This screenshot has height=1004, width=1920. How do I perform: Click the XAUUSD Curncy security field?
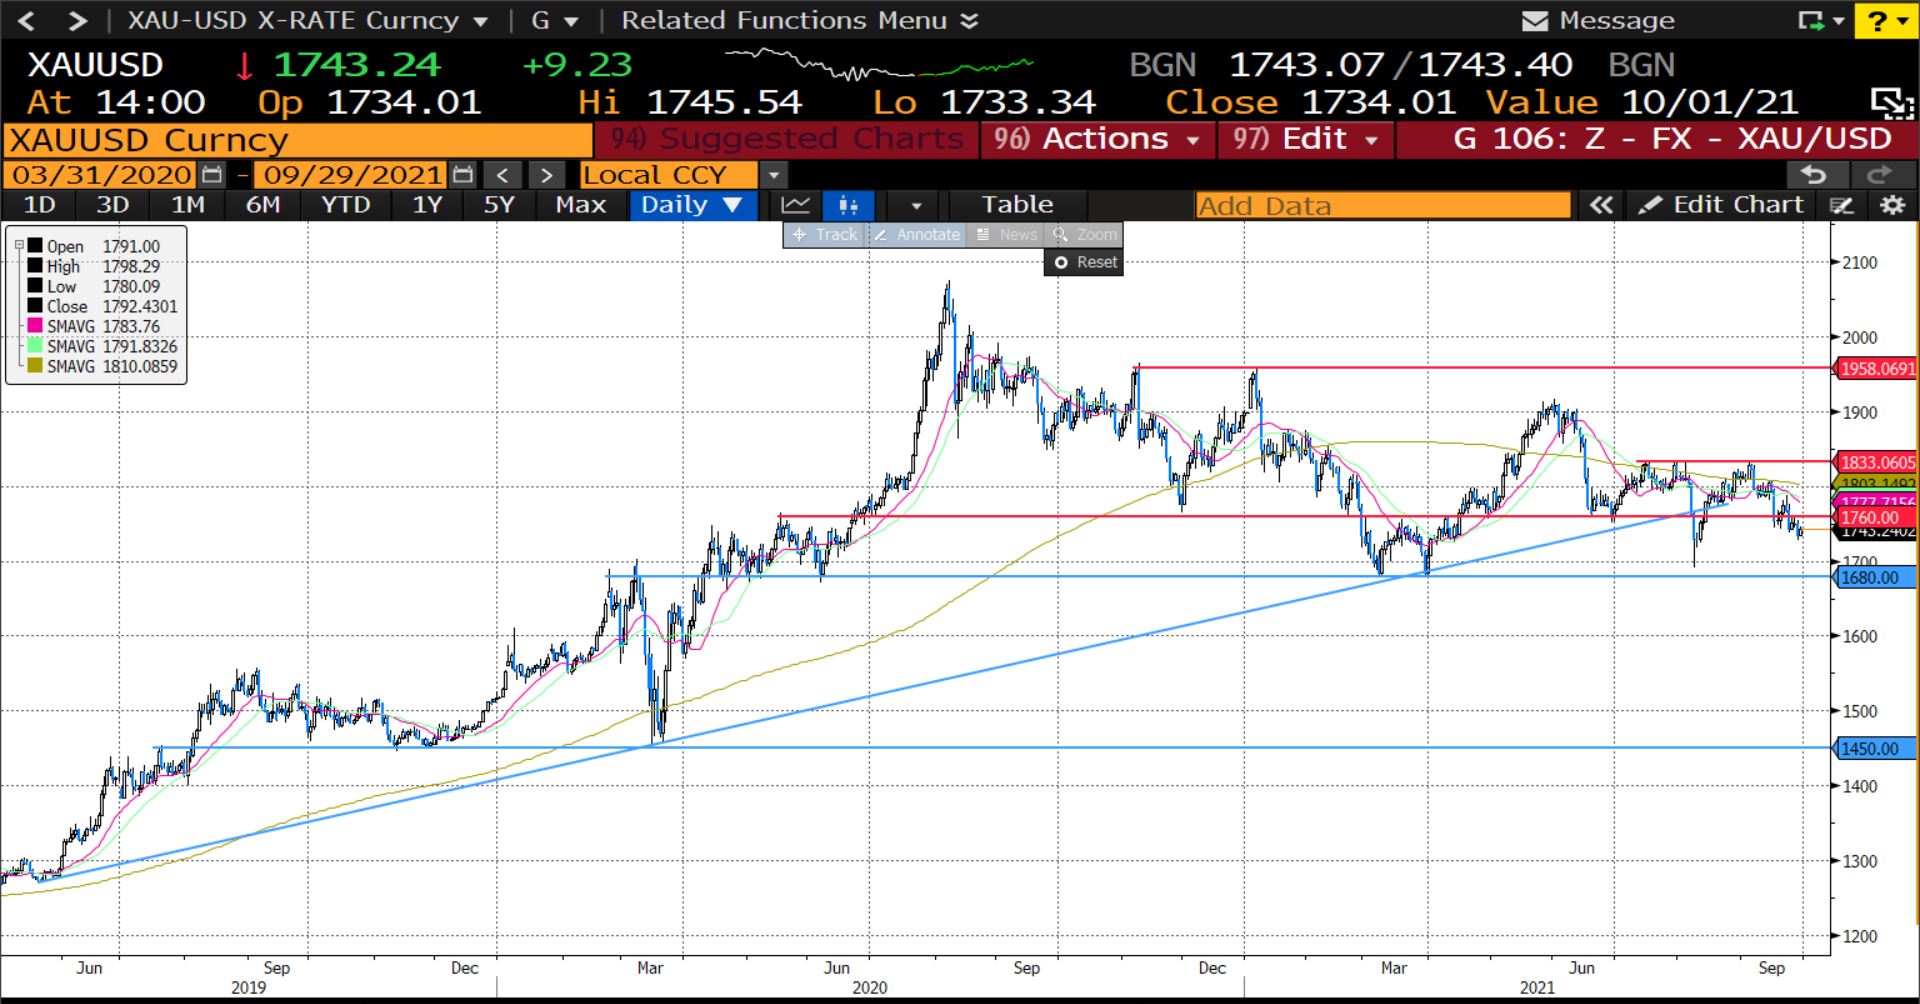298,140
